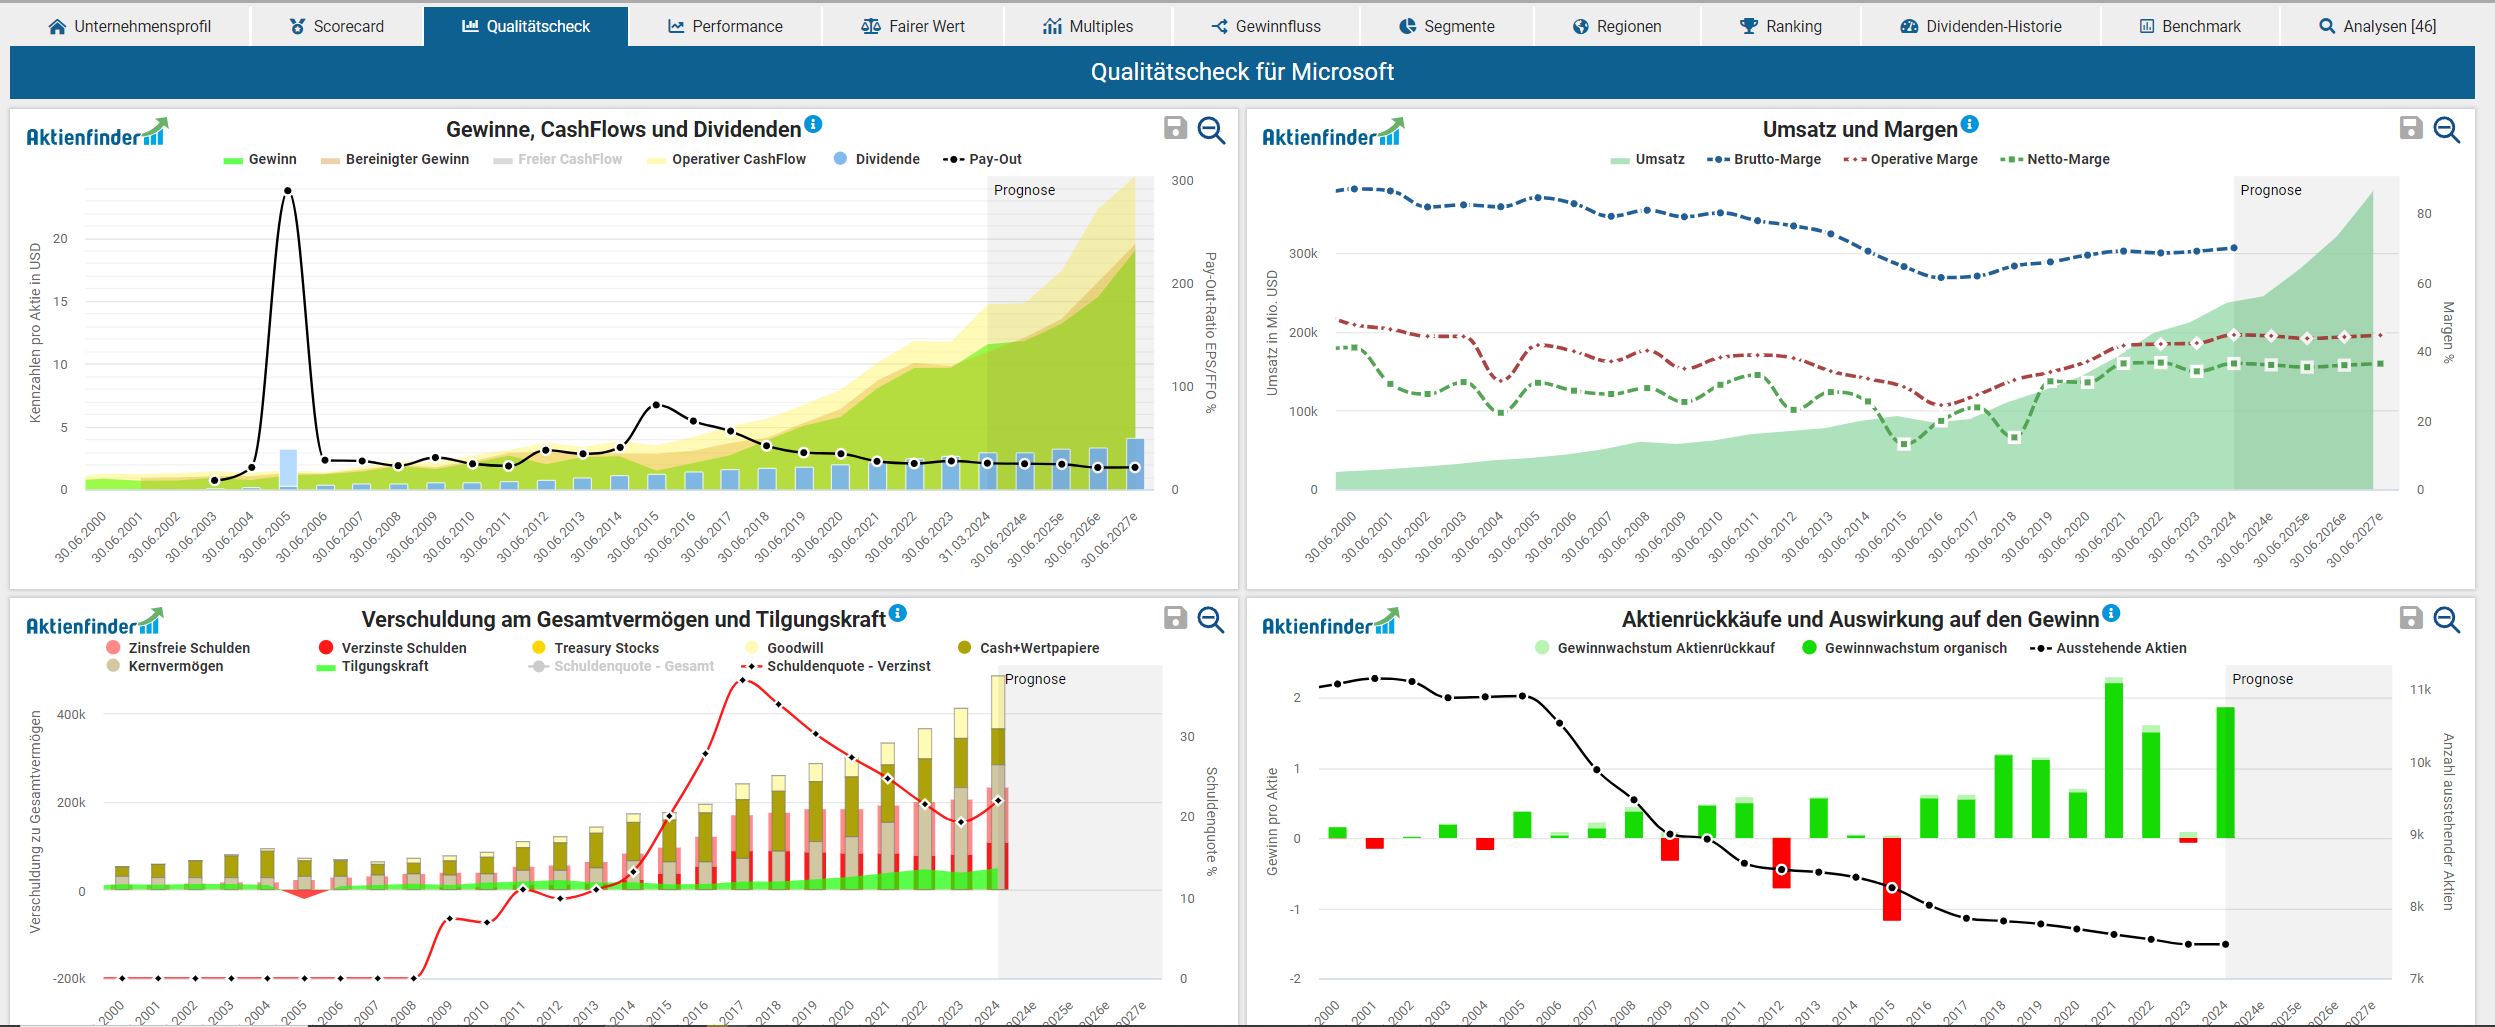Hide the Brutto-Marge line

[x=1764, y=159]
